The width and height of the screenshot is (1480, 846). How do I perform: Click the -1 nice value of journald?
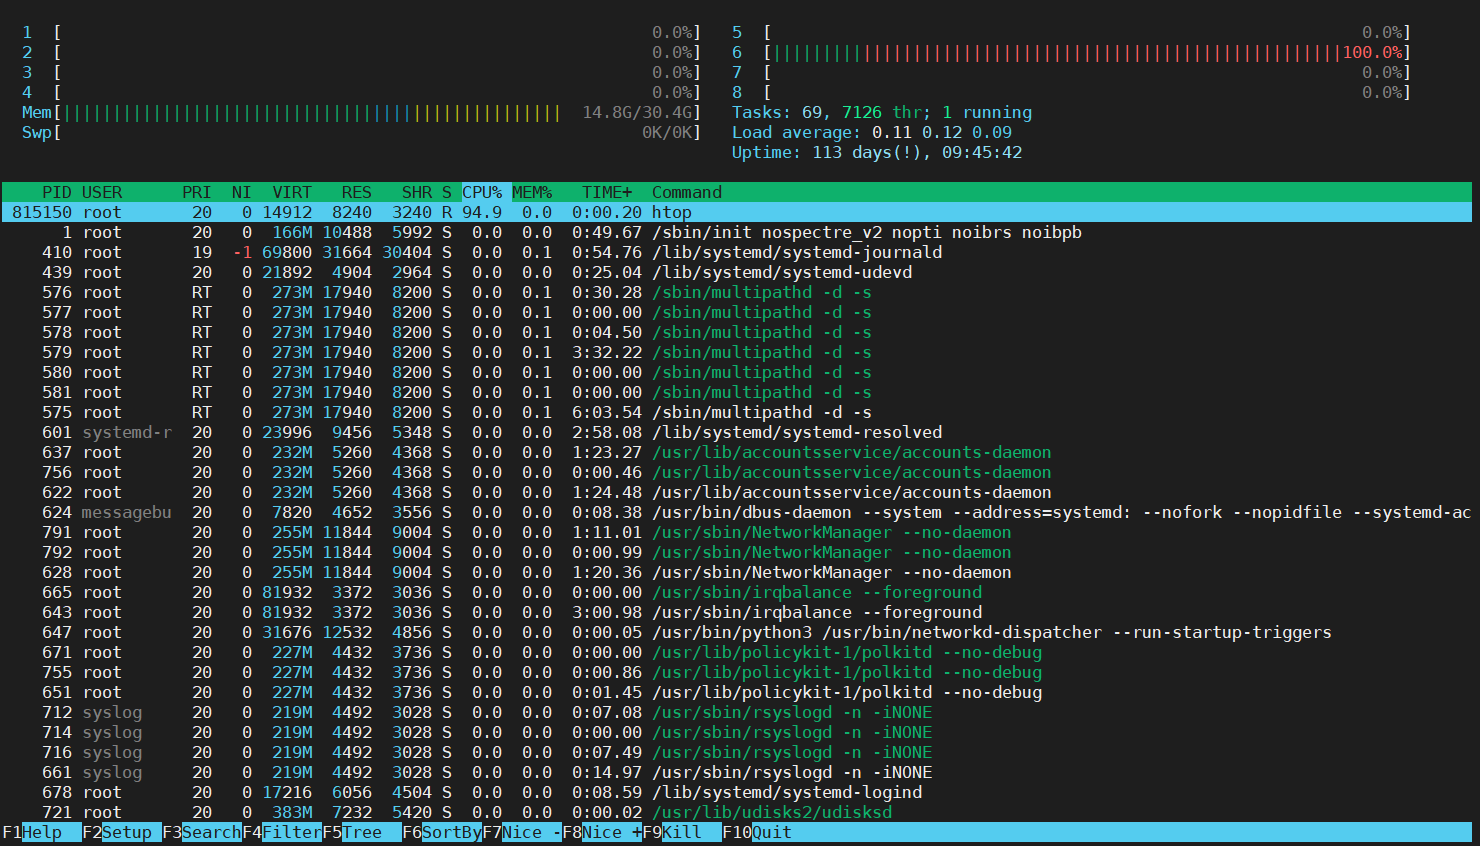point(242,252)
